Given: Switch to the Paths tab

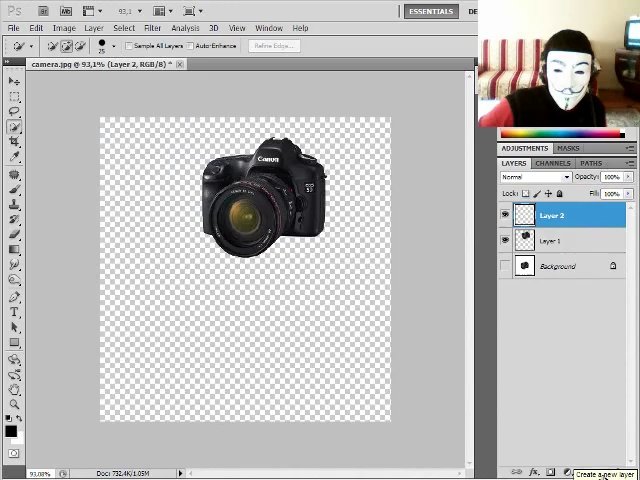Looking at the screenshot, I should [x=591, y=163].
